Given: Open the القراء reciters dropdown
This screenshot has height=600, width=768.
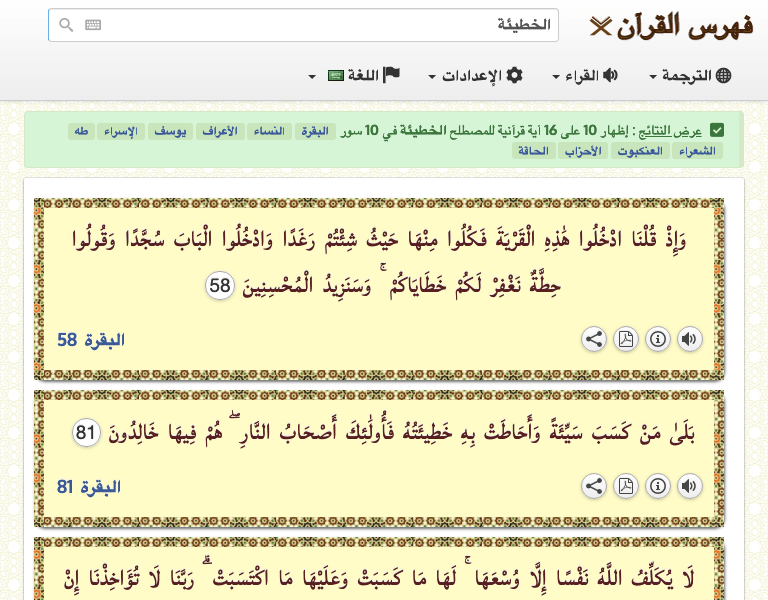Looking at the screenshot, I should (585, 75).
